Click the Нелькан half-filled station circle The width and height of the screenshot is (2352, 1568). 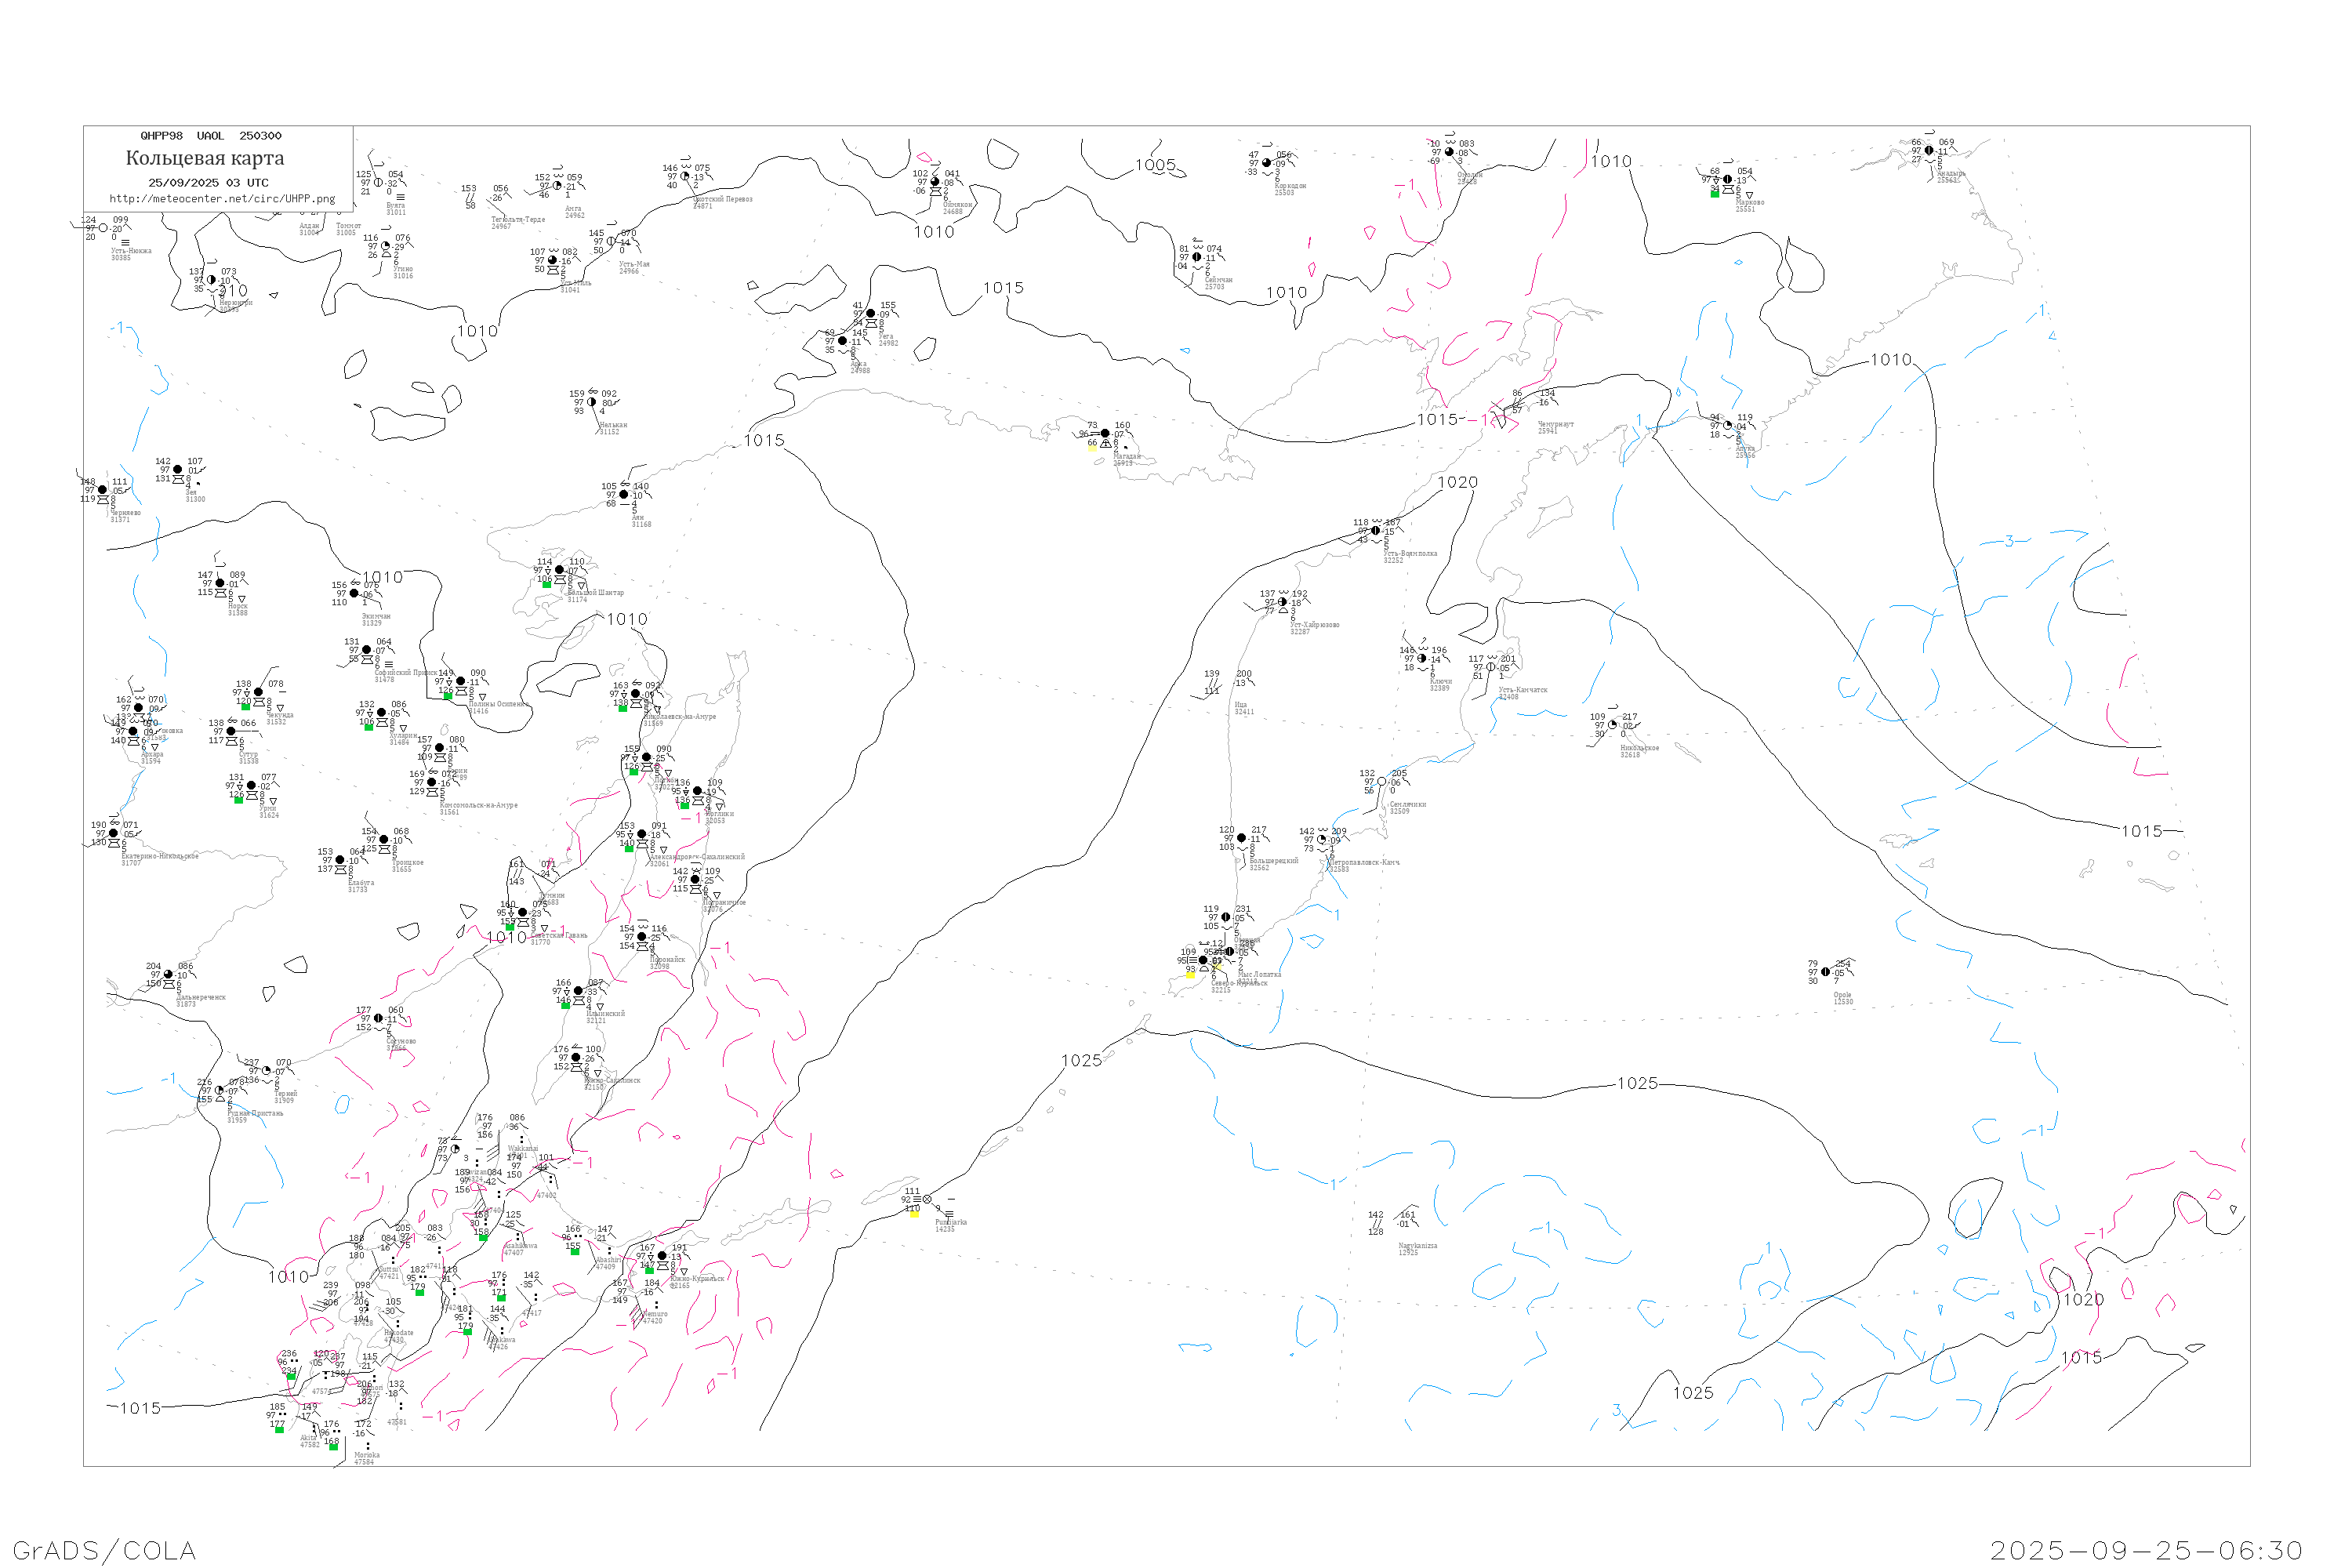click(x=592, y=402)
